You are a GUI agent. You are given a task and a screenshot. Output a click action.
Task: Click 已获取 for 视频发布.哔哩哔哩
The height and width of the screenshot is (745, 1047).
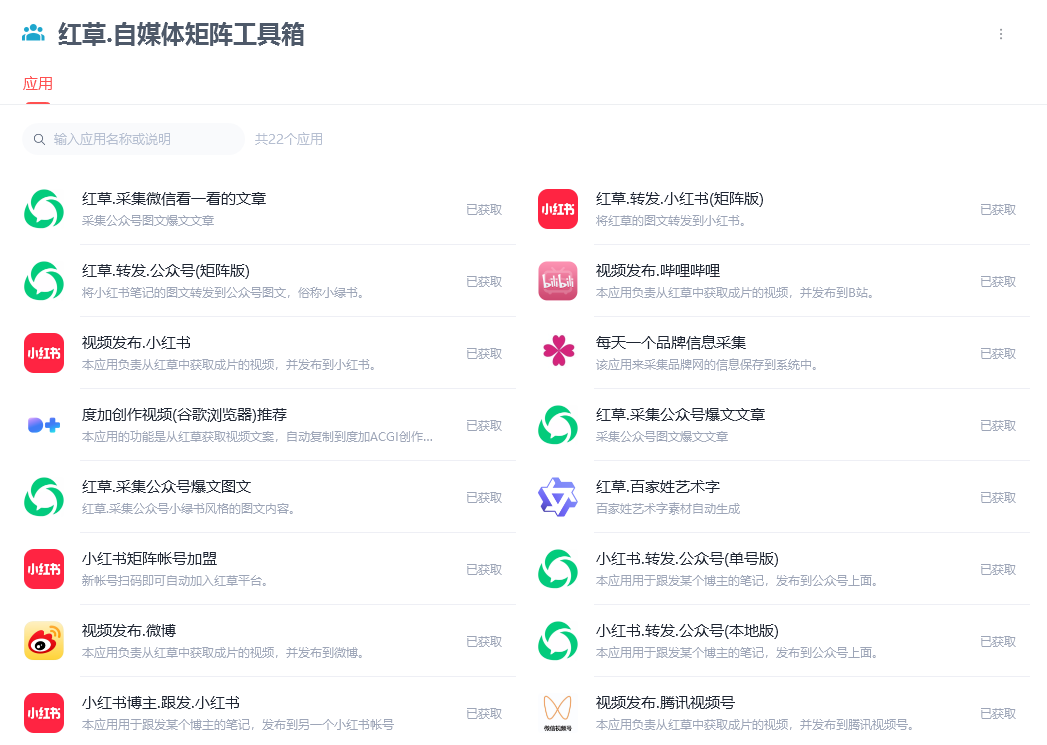[x=998, y=282]
